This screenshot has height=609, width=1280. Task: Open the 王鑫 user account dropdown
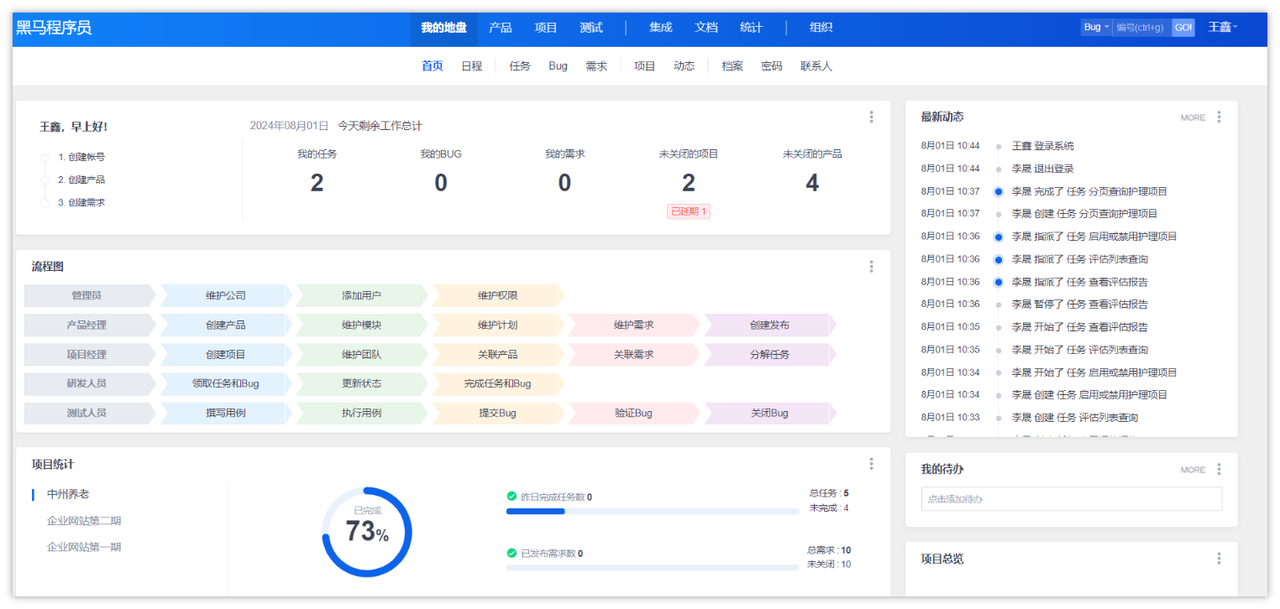pos(1223,27)
